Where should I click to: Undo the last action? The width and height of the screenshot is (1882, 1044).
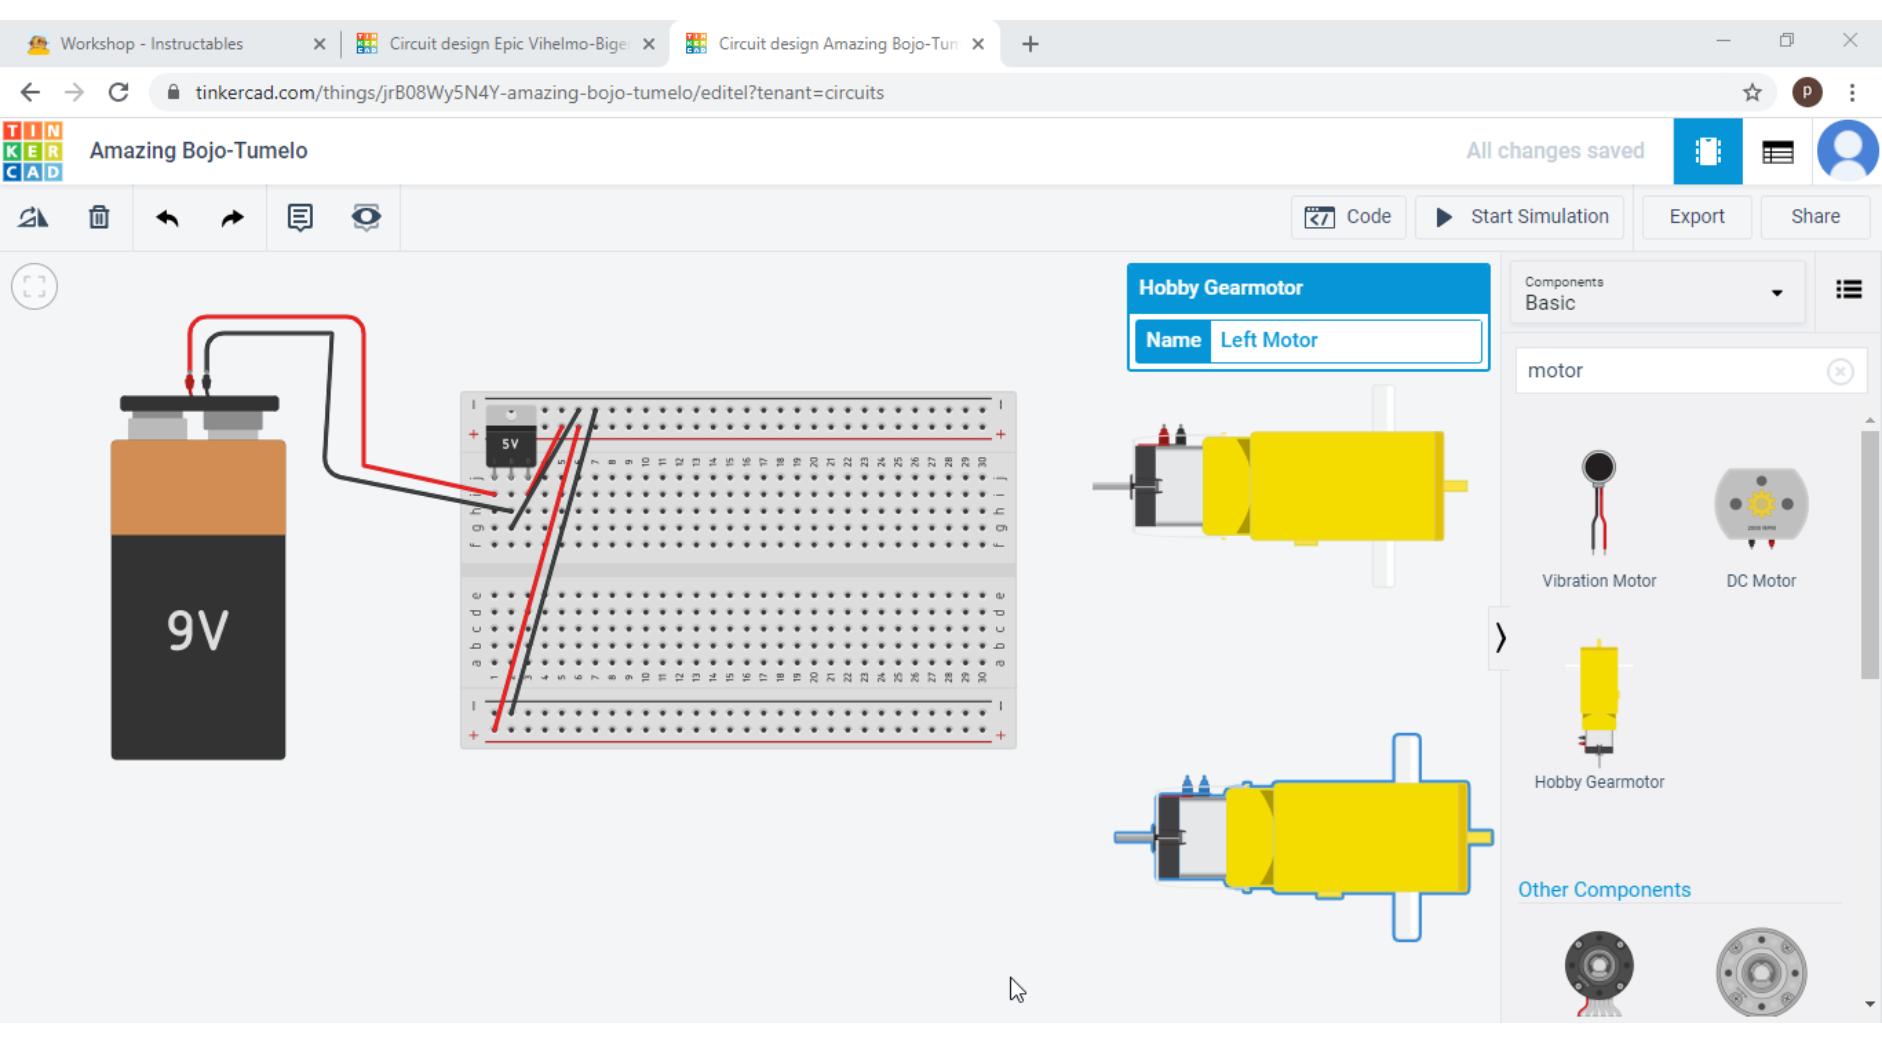(167, 217)
